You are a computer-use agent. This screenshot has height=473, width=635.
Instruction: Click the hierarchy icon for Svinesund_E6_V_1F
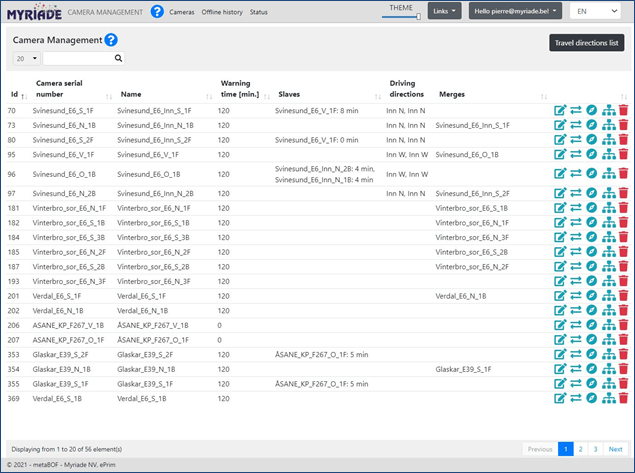pyautogui.click(x=608, y=155)
